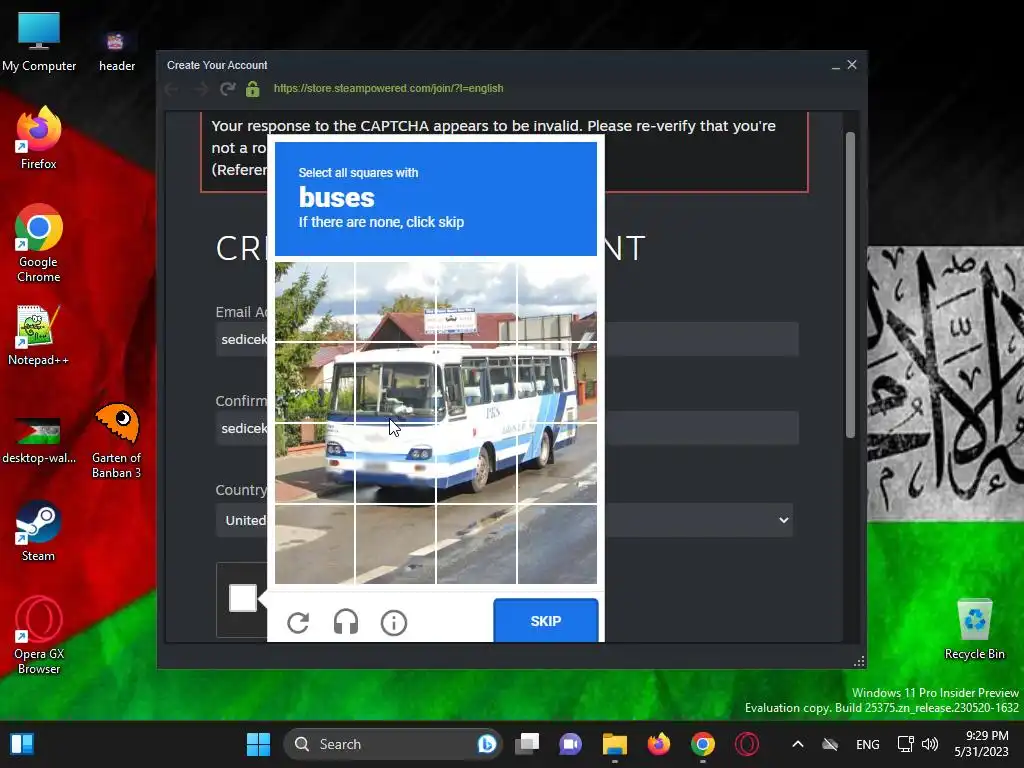Open the Windows Start menu
1024x768 pixels.
pos(258,744)
